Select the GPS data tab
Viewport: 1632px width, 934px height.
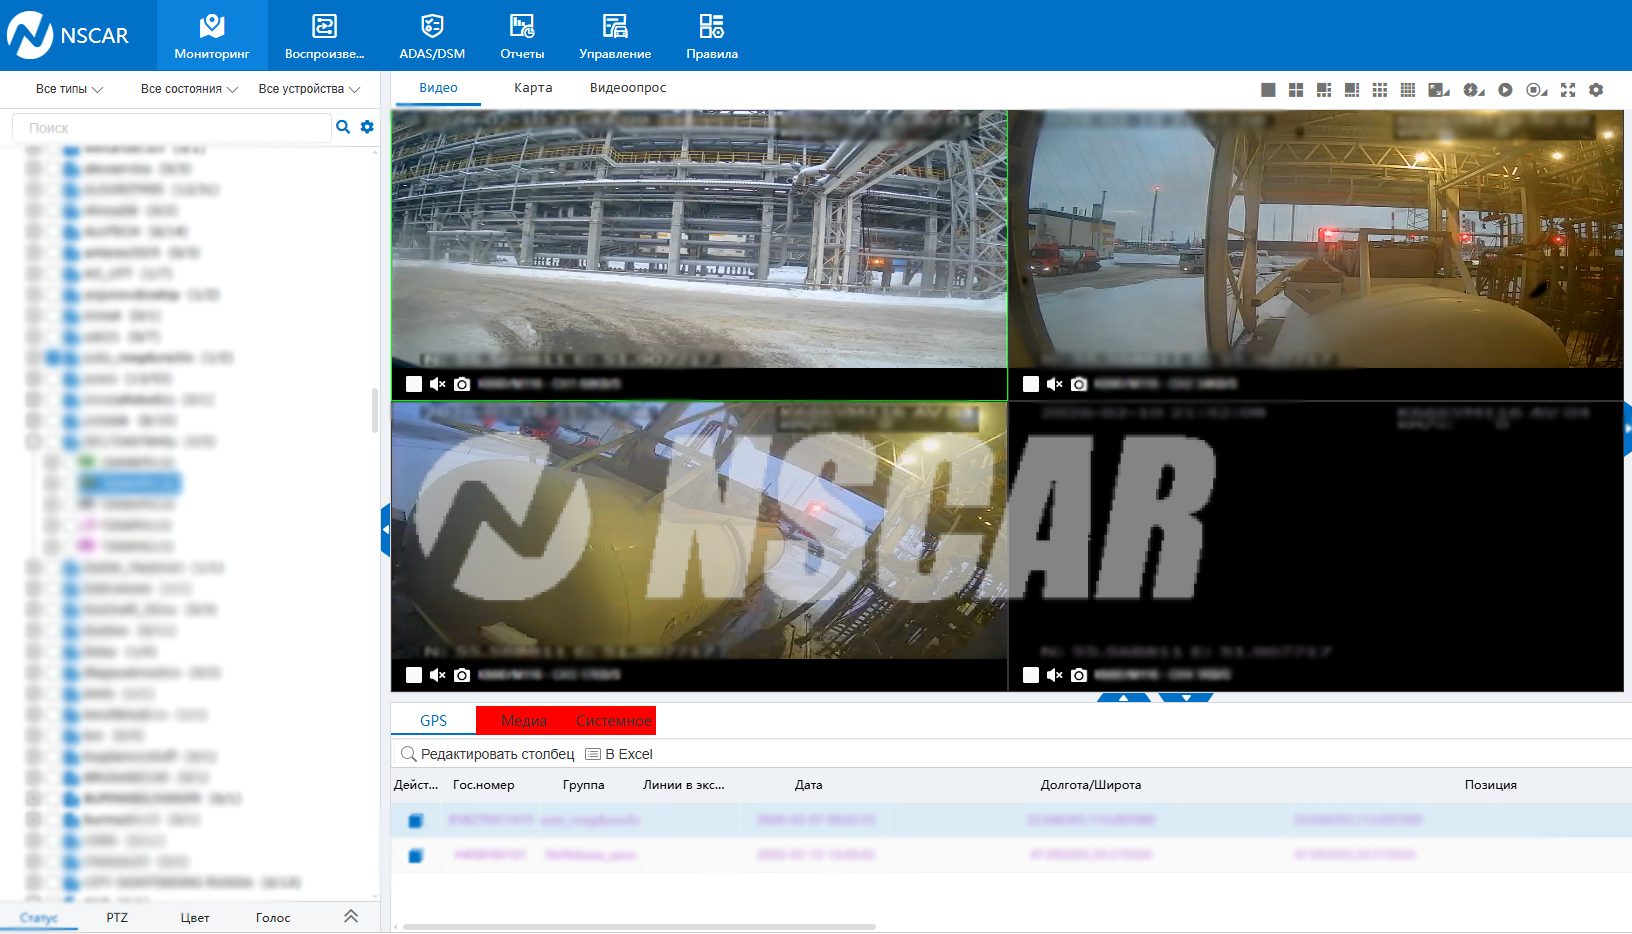[433, 721]
